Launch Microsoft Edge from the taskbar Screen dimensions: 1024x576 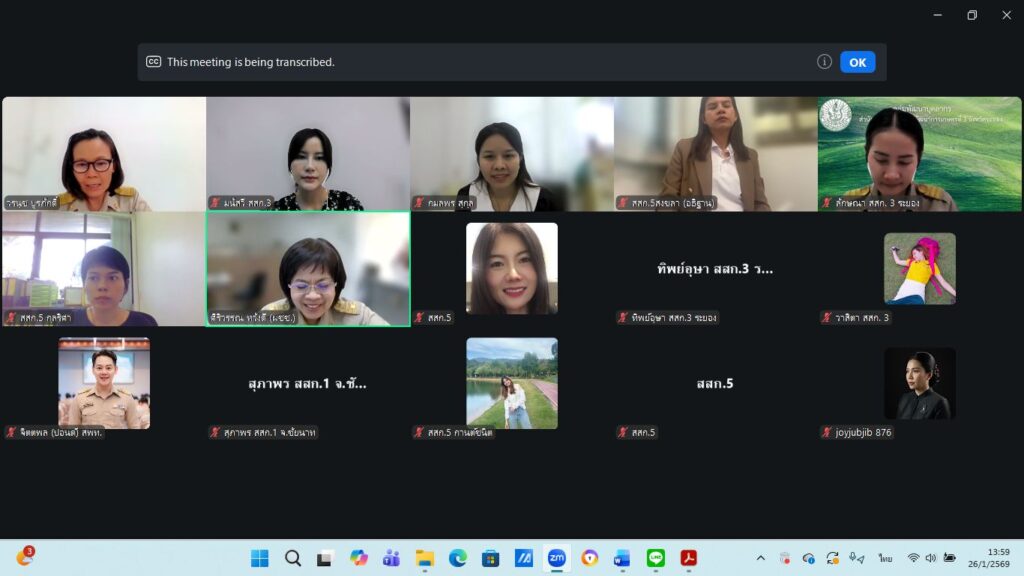coord(457,558)
